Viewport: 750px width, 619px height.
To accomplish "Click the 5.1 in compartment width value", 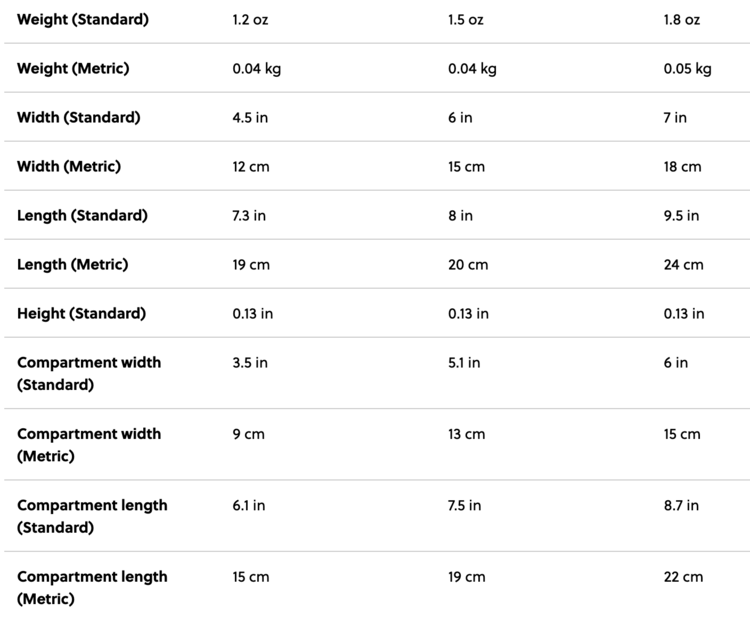I will [464, 363].
